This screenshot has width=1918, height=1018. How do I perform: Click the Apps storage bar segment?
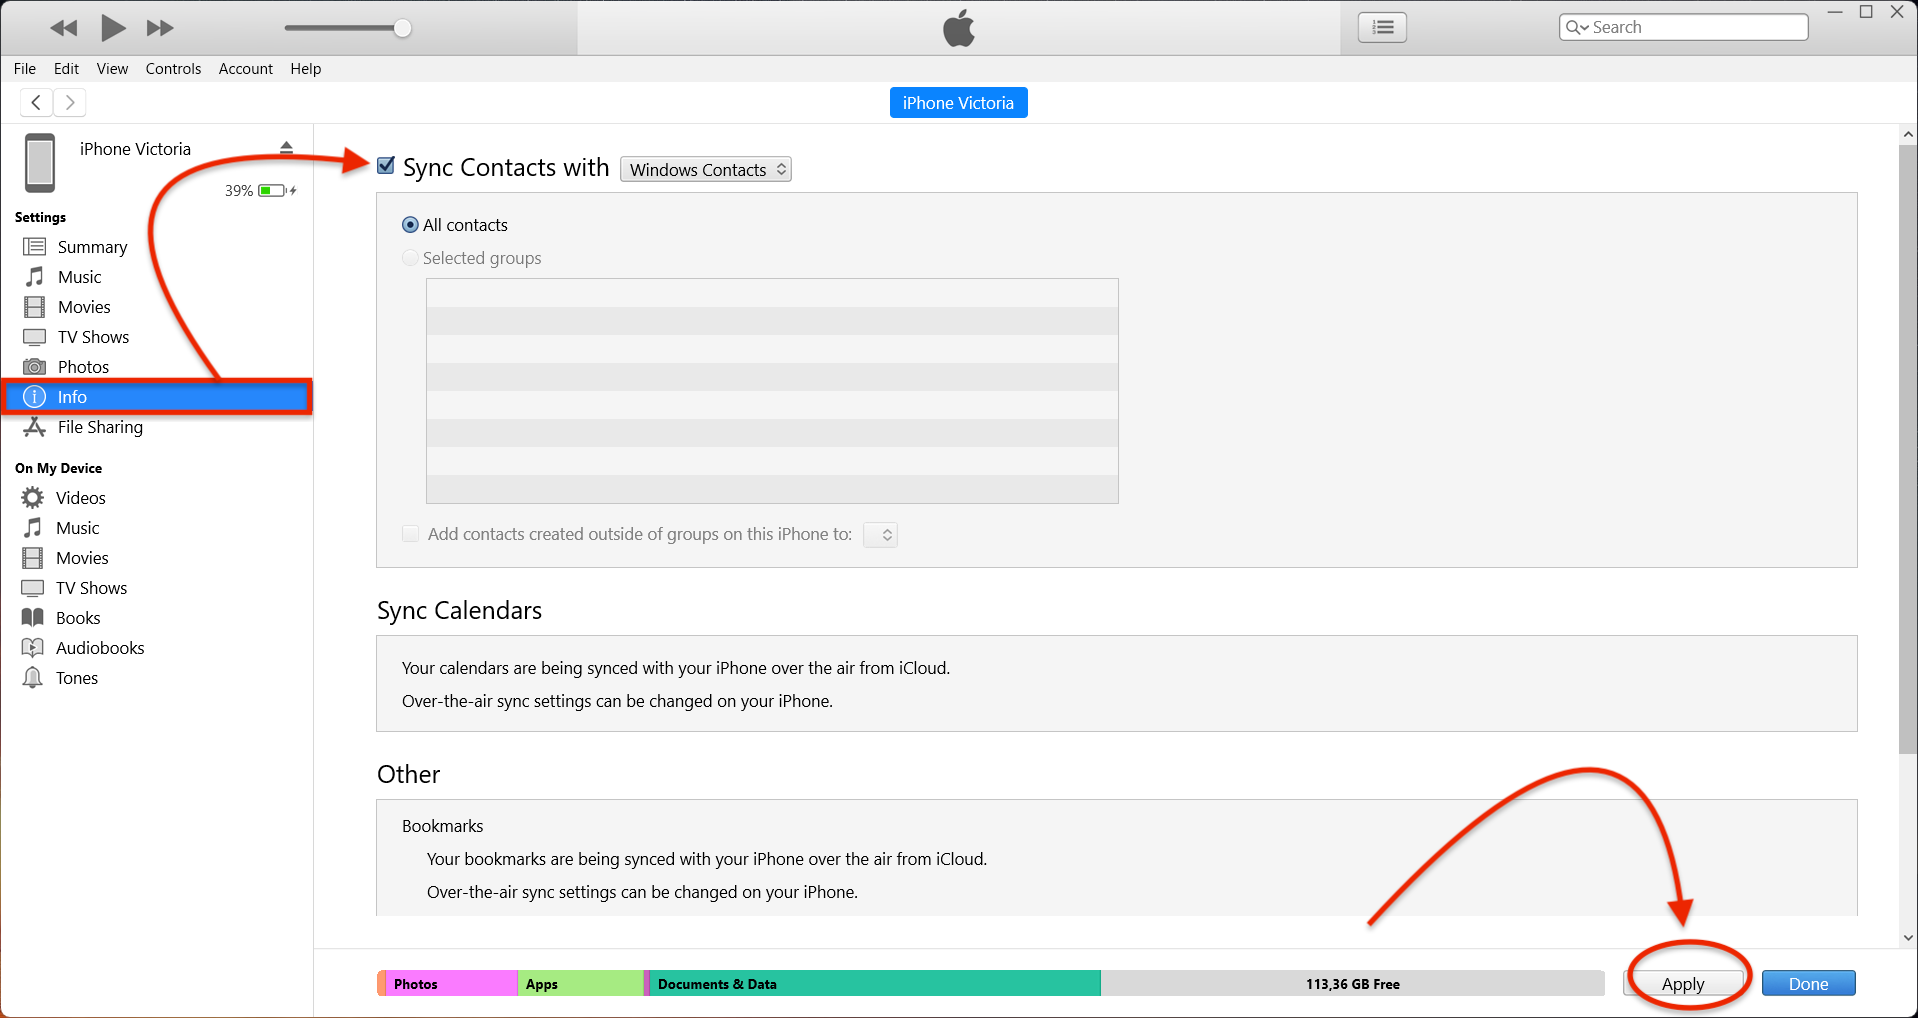(x=580, y=984)
